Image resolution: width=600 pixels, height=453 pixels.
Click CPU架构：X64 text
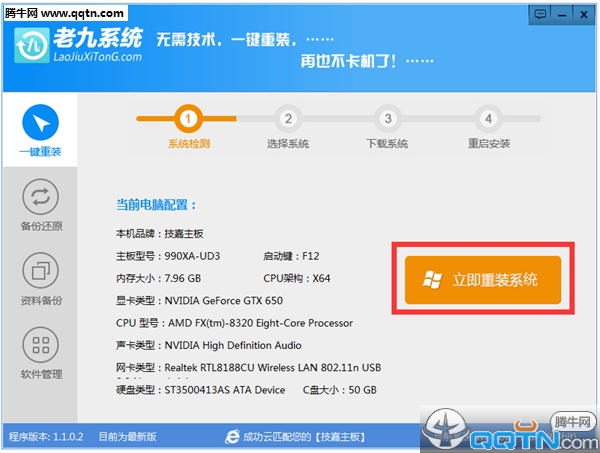tap(297, 278)
